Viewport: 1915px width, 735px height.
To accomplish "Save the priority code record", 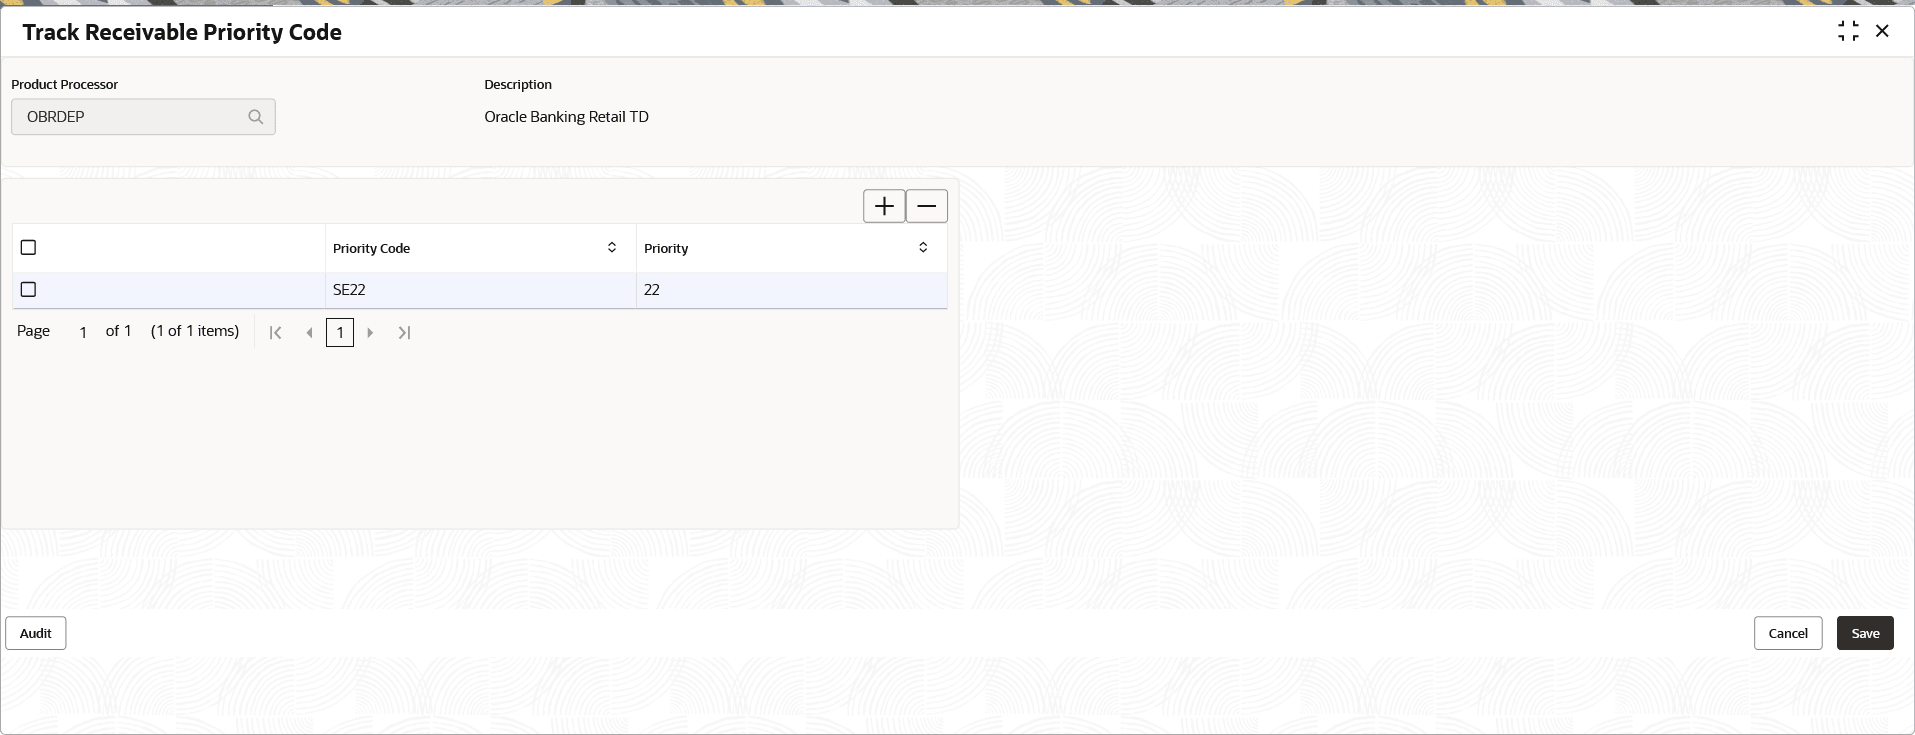I will [x=1865, y=633].
